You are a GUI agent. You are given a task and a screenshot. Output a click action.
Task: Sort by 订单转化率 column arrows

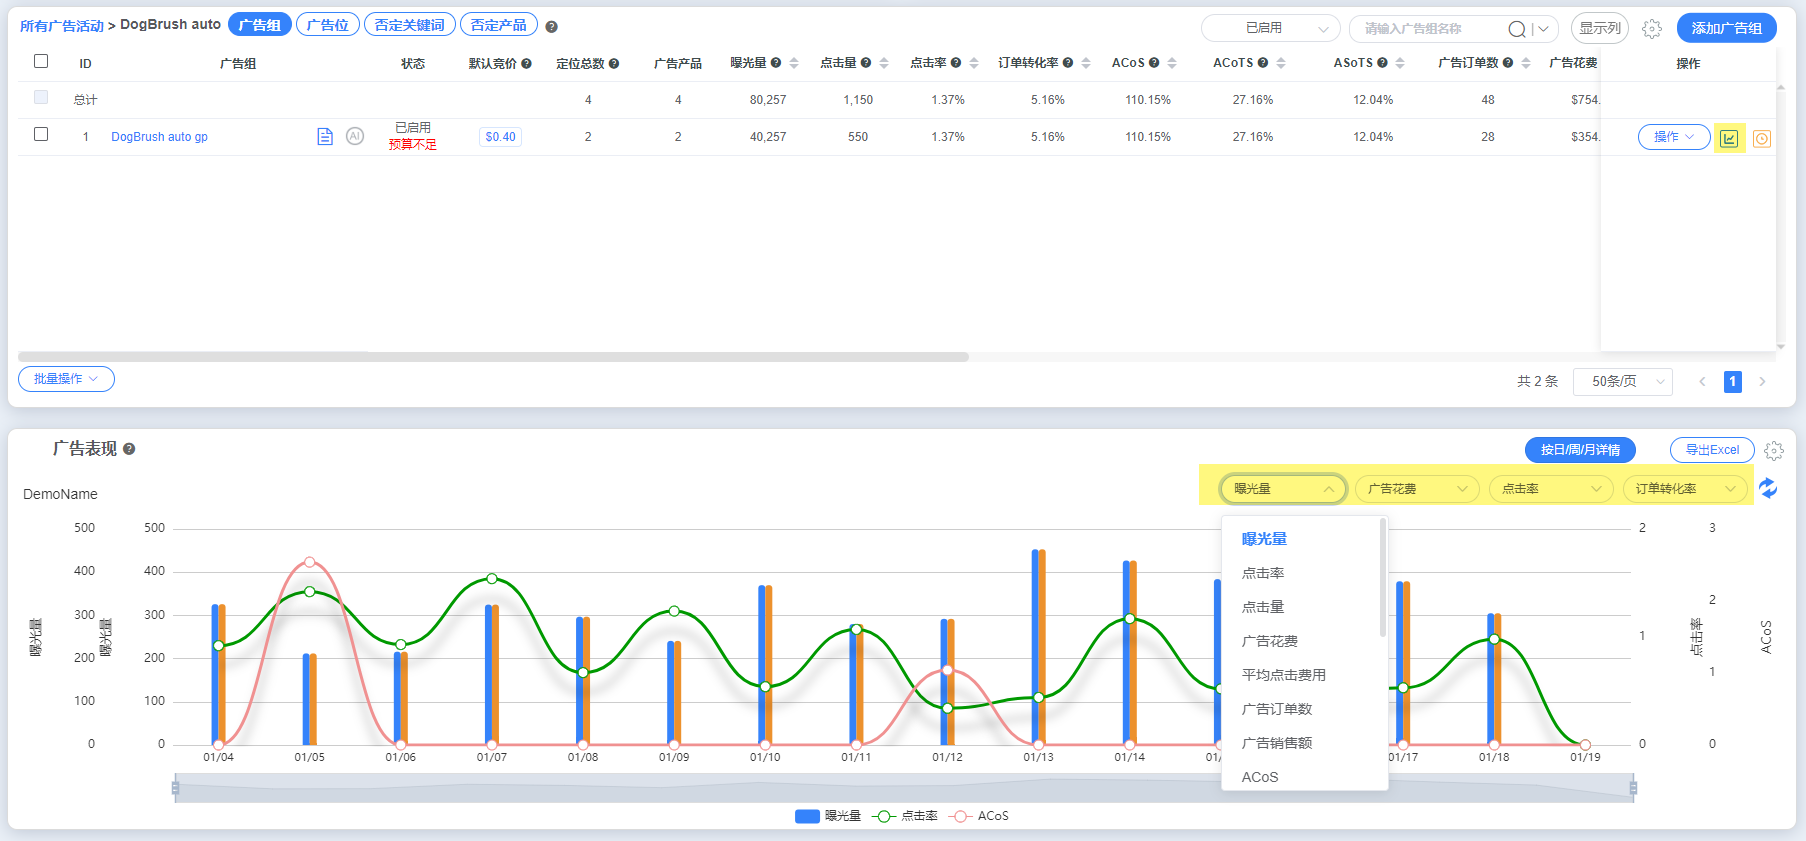1086,63
